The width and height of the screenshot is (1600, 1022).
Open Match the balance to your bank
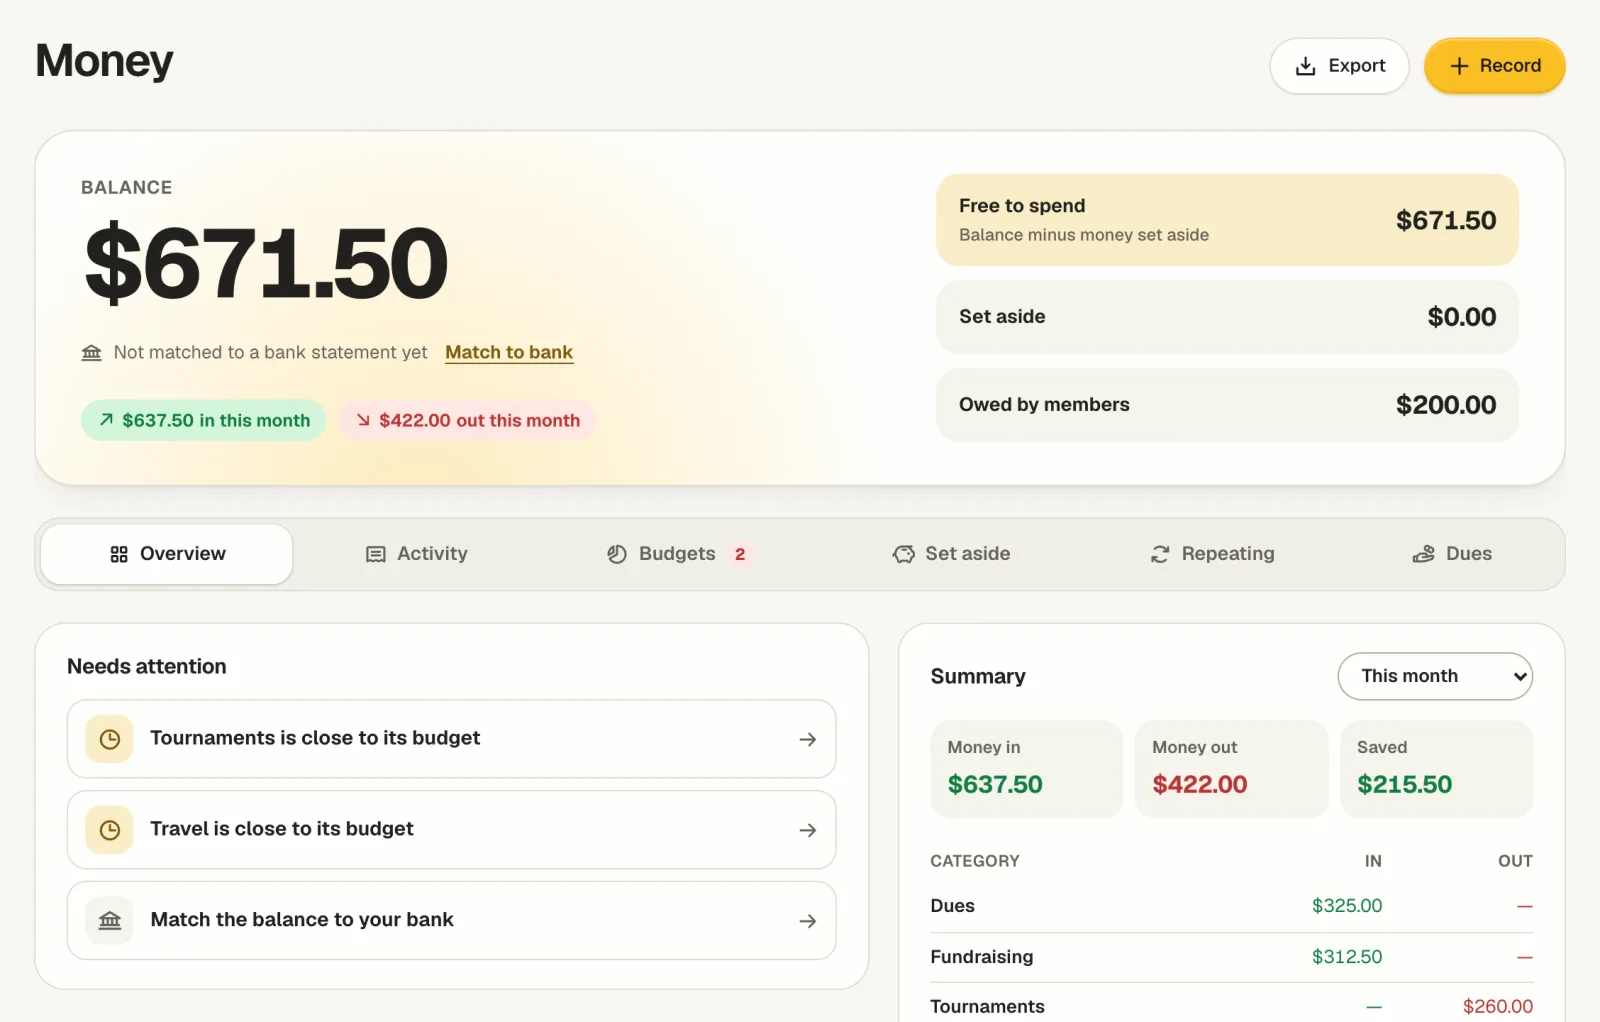[x=451, y=921]
